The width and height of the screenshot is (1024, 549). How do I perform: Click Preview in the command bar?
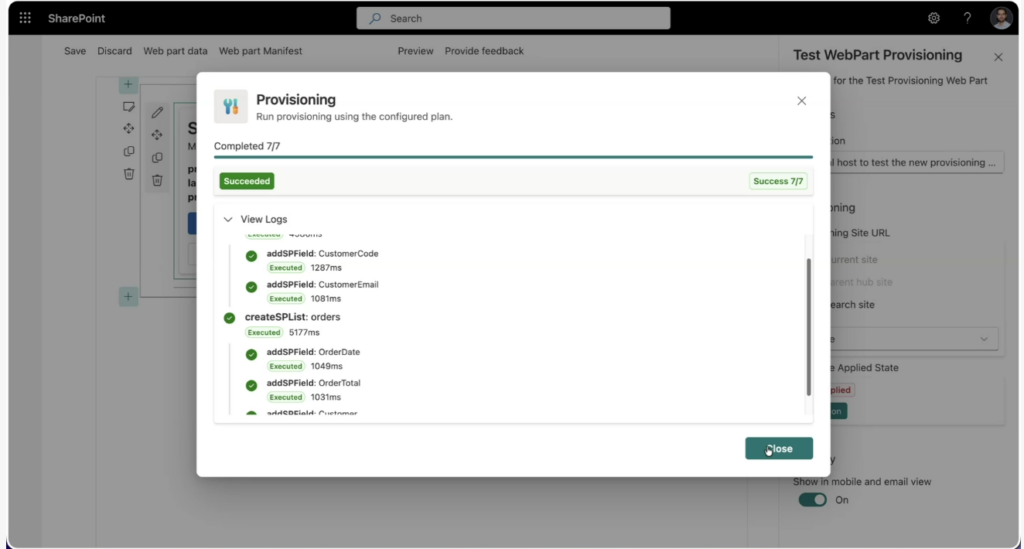(415, 51)
